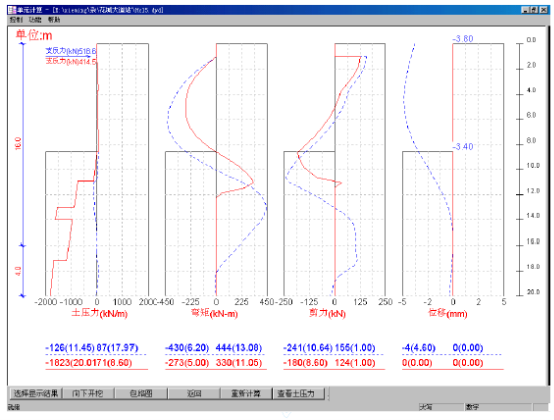Click the 返回 return button

194,393
